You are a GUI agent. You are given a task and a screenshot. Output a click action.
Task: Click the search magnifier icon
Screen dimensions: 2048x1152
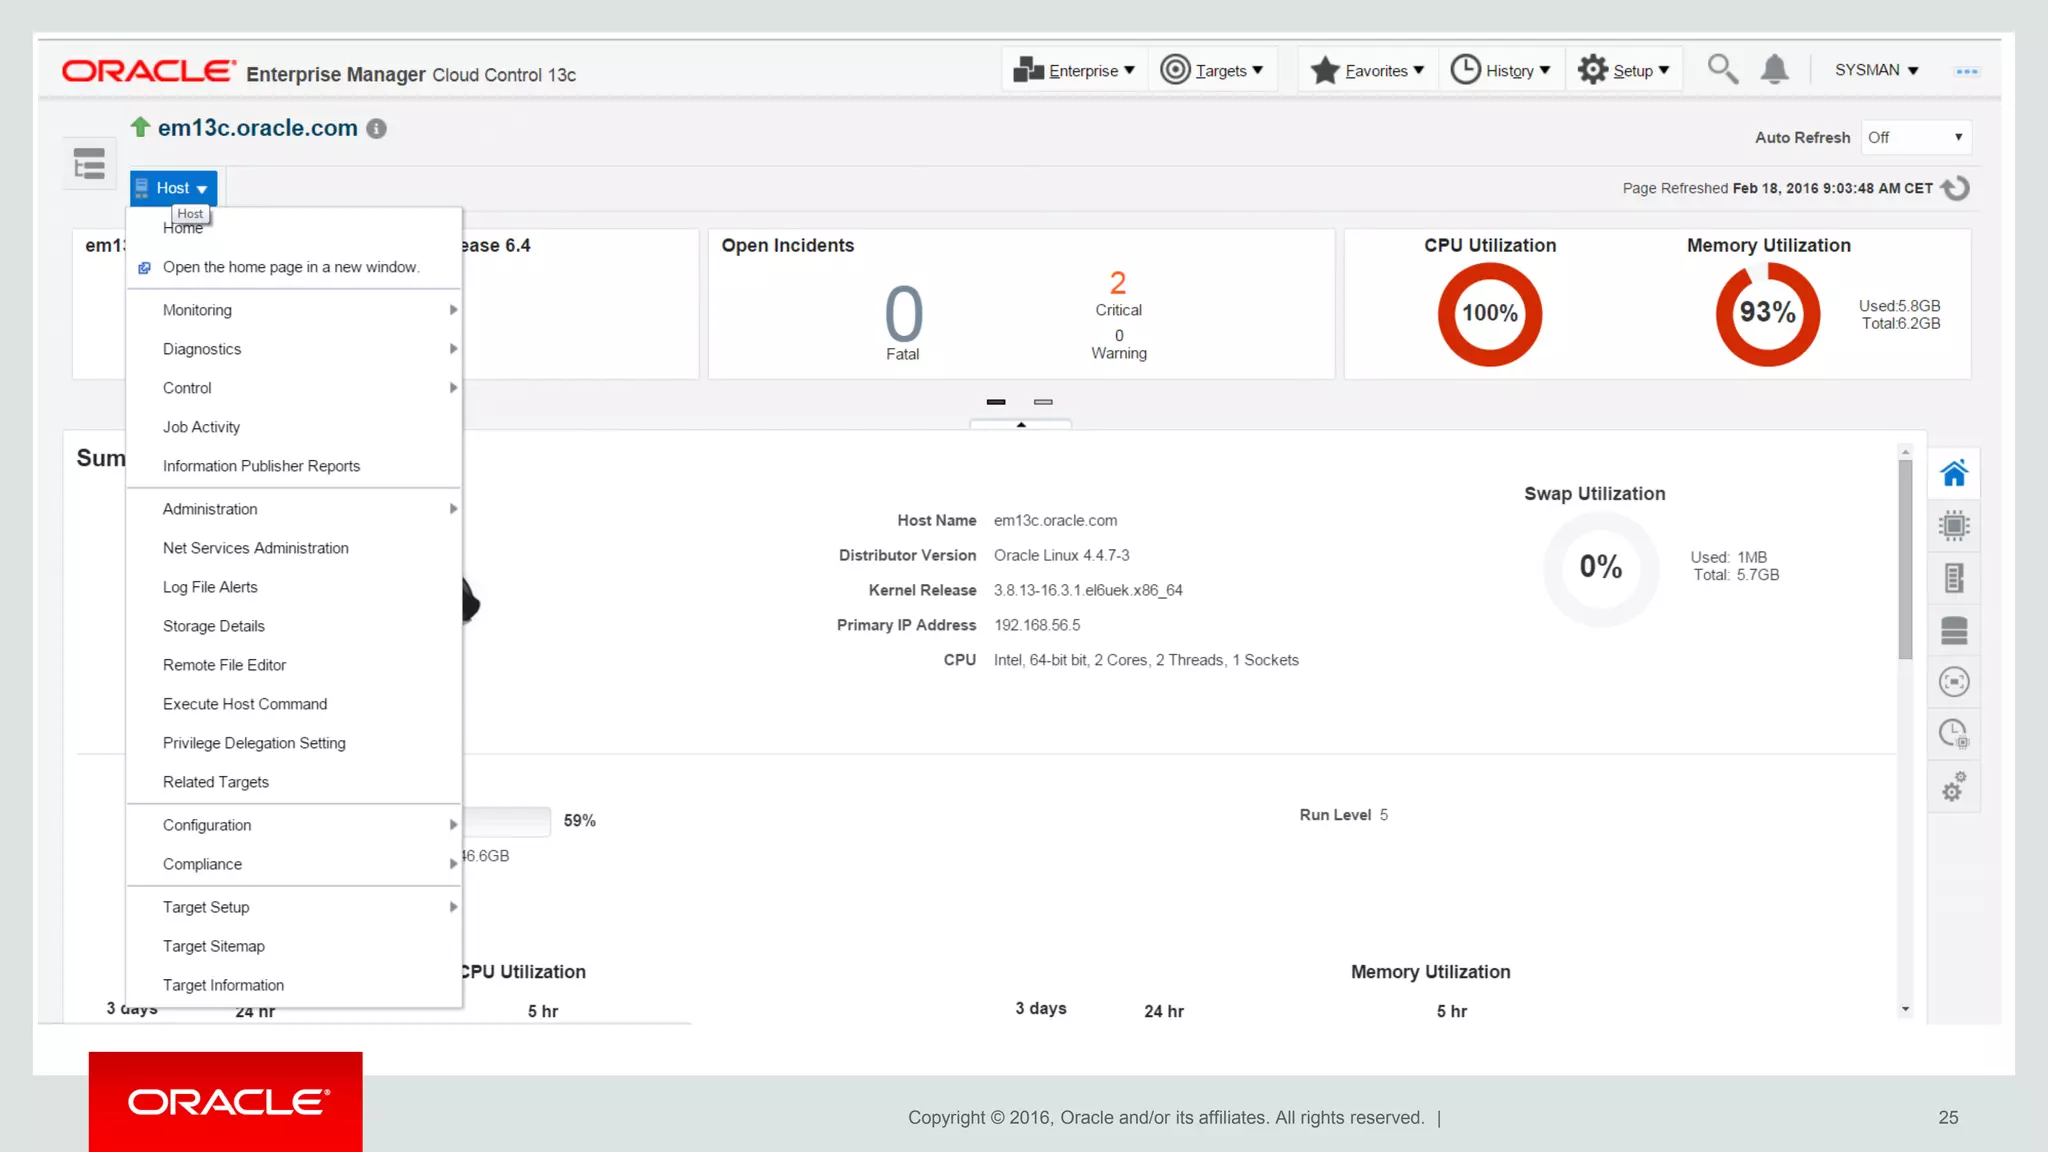1722,69
